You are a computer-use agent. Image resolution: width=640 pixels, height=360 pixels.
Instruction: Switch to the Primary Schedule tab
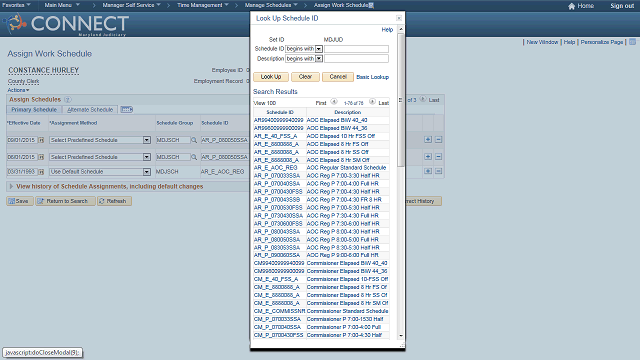point(34,109)
